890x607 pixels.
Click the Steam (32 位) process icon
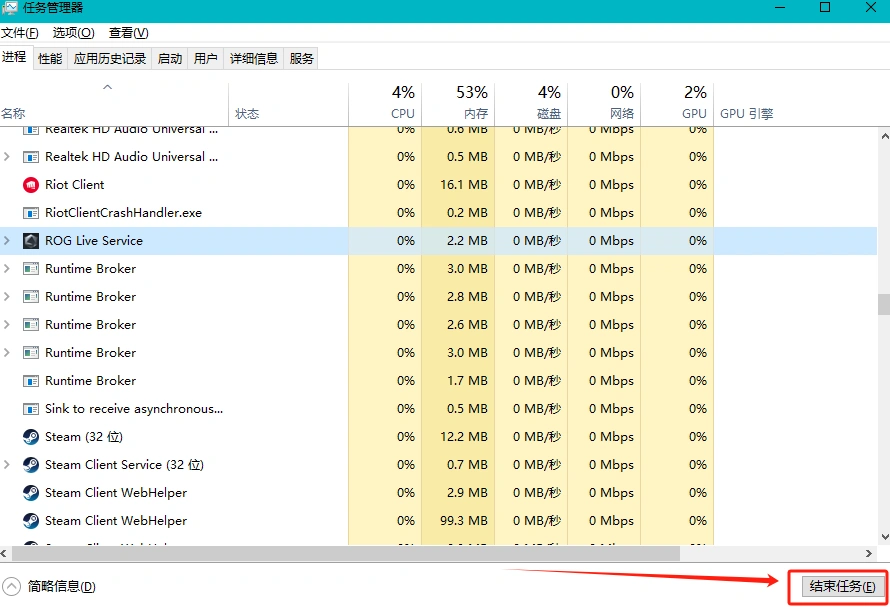[x=30, y=437]
